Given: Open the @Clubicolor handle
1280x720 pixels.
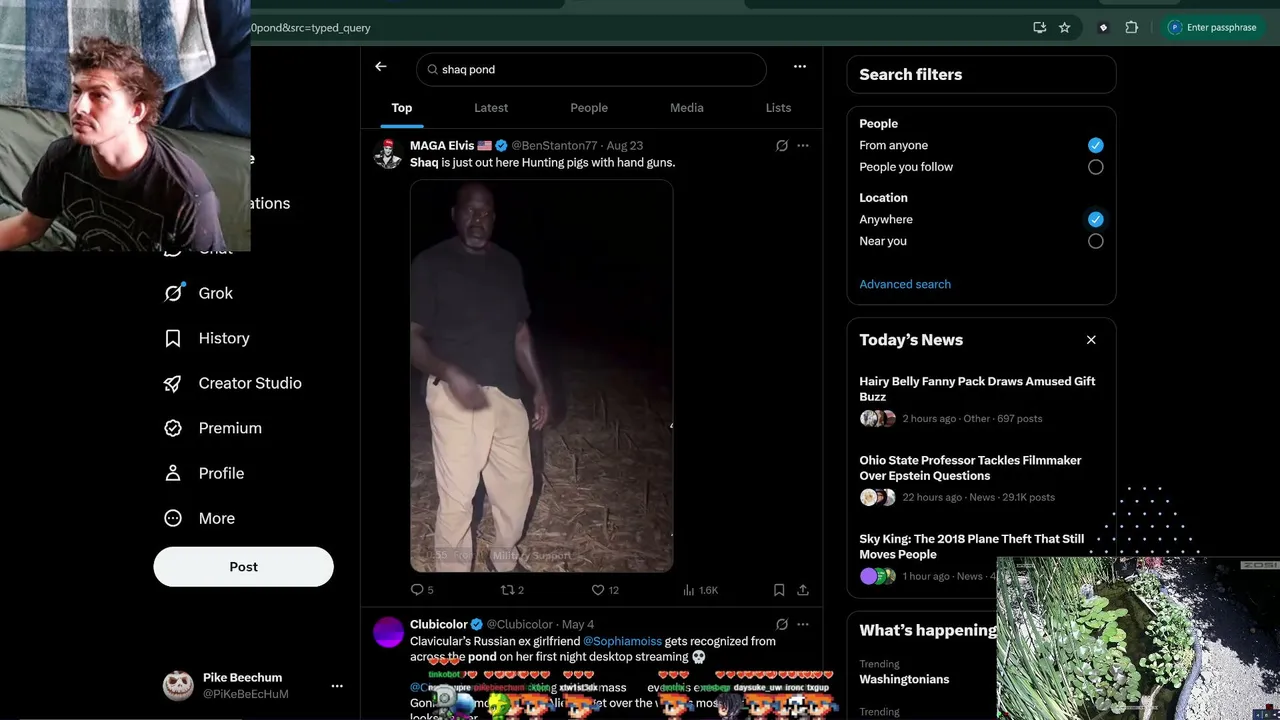Looking at the screenshot, I should coord(520,625).
